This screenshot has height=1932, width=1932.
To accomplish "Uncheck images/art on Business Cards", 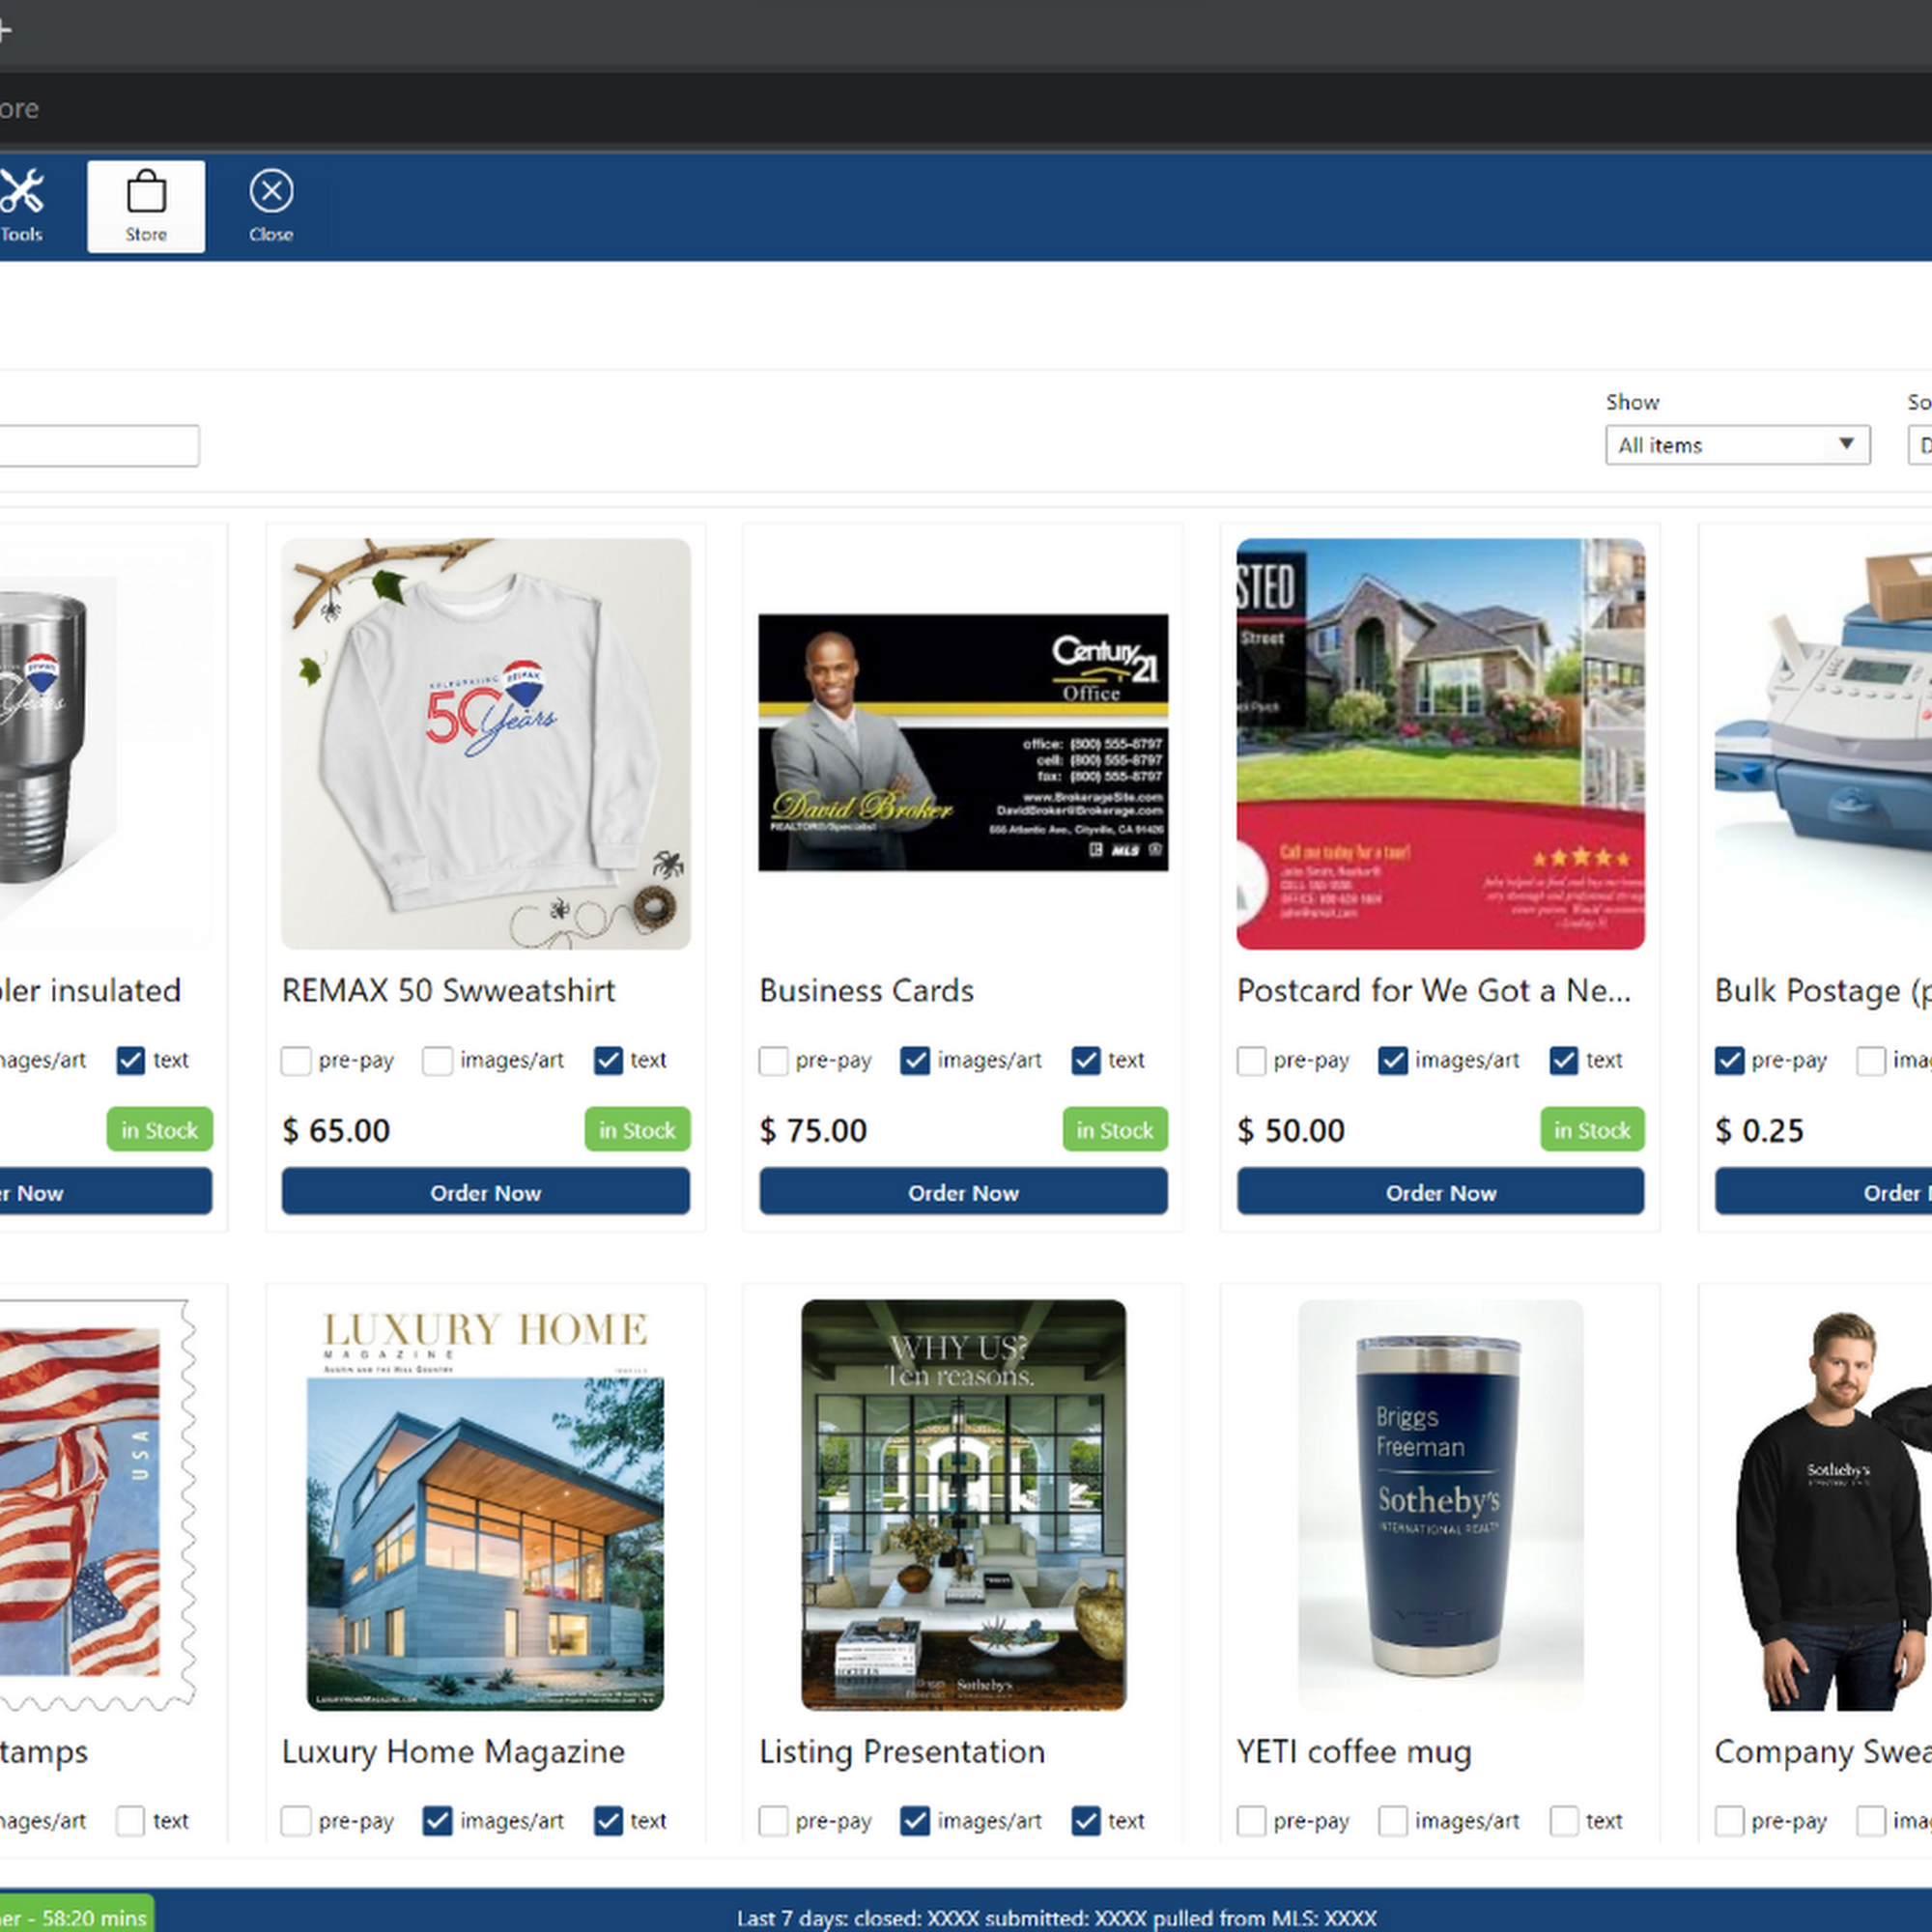I will point(914,1060).
